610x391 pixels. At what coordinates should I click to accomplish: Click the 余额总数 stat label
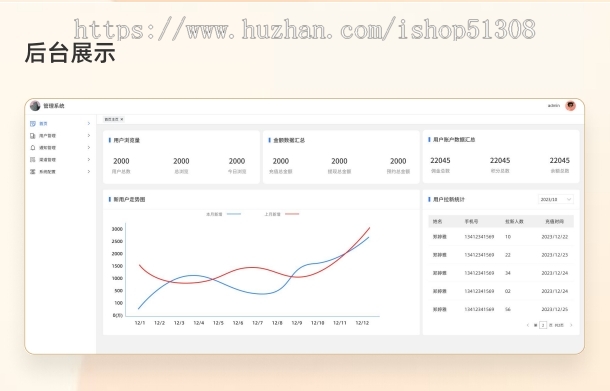coord(559,171)
